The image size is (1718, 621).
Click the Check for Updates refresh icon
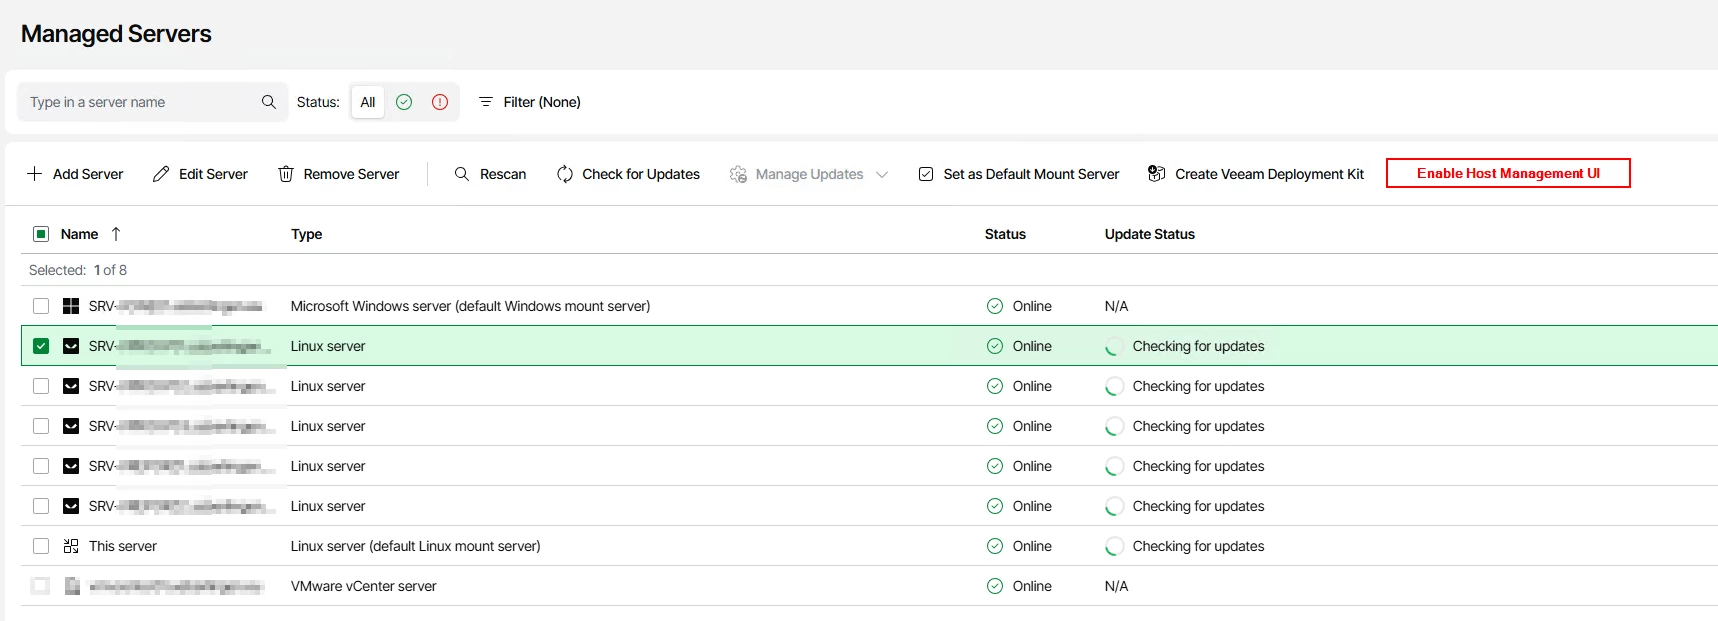565,174
